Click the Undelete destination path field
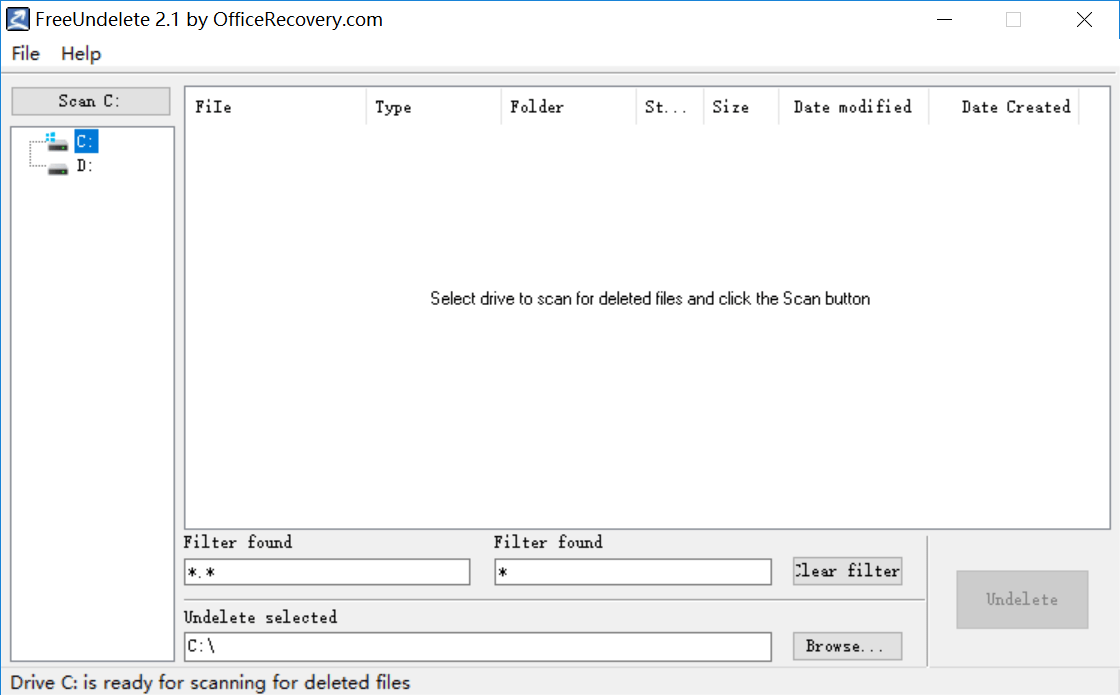The height and width of the screenshot is (695, 1120). coord(477,647)
